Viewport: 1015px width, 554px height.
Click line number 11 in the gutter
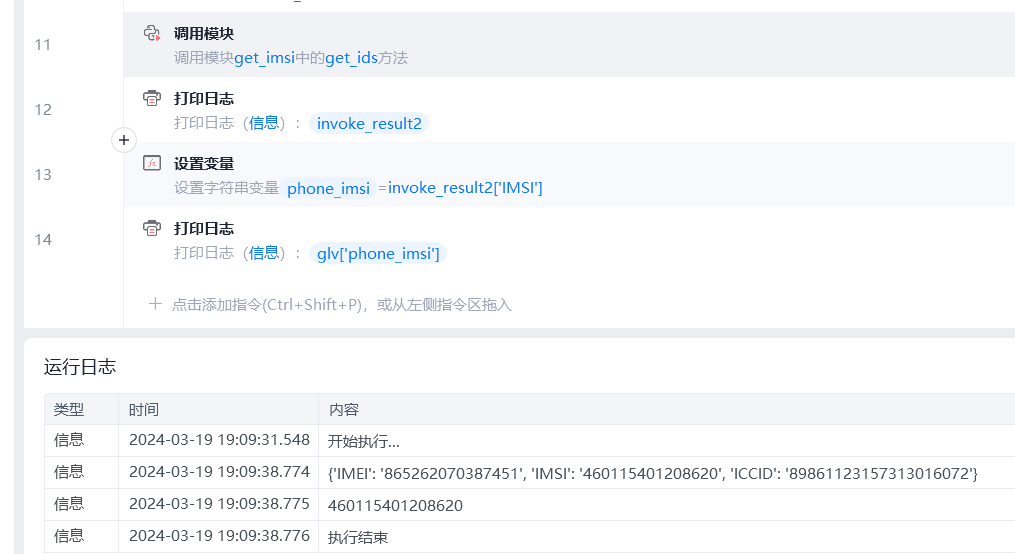[x=43, y=45]
